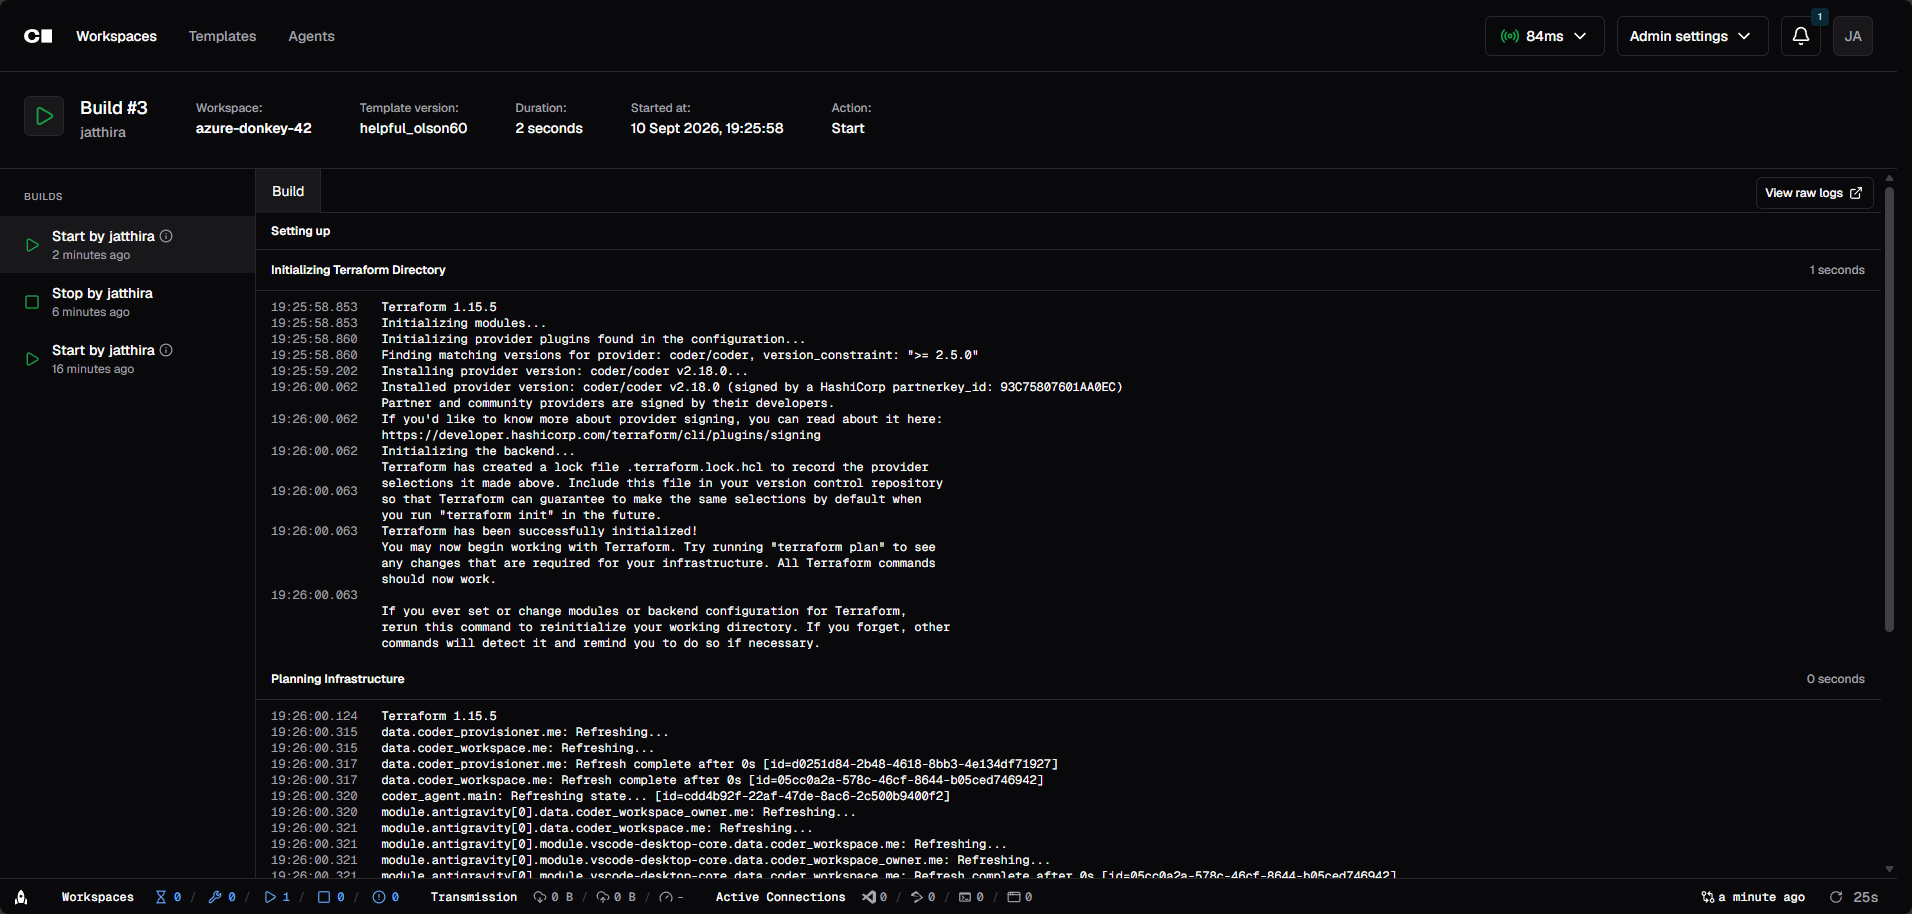Click View raw logs button
1912x914 pixels.
(1814, 193)
